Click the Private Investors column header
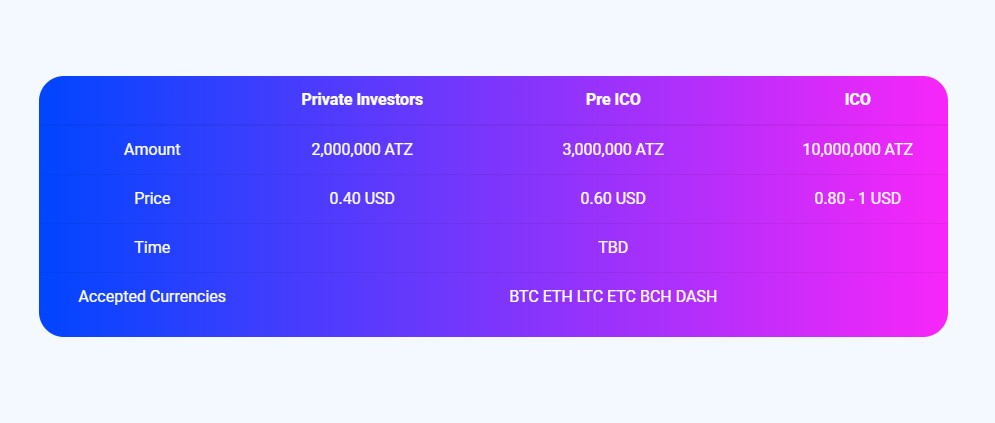Screen dimensions: 995x423 click(x=362, y=100)
